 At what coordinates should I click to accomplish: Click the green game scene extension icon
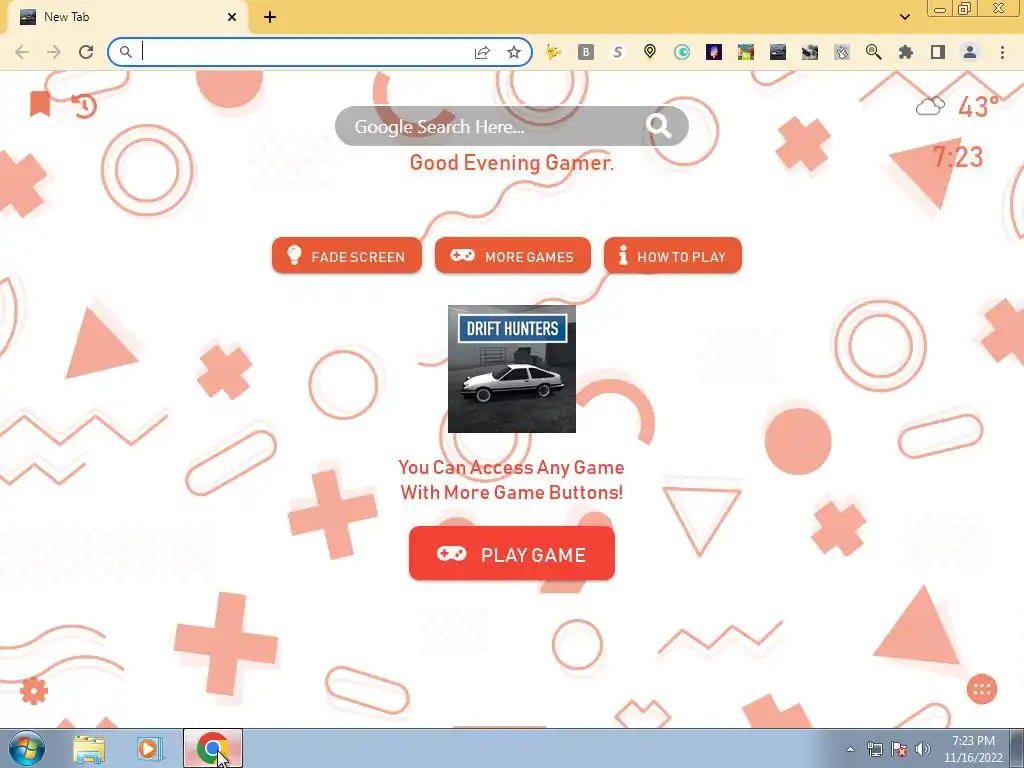[746, 52]
